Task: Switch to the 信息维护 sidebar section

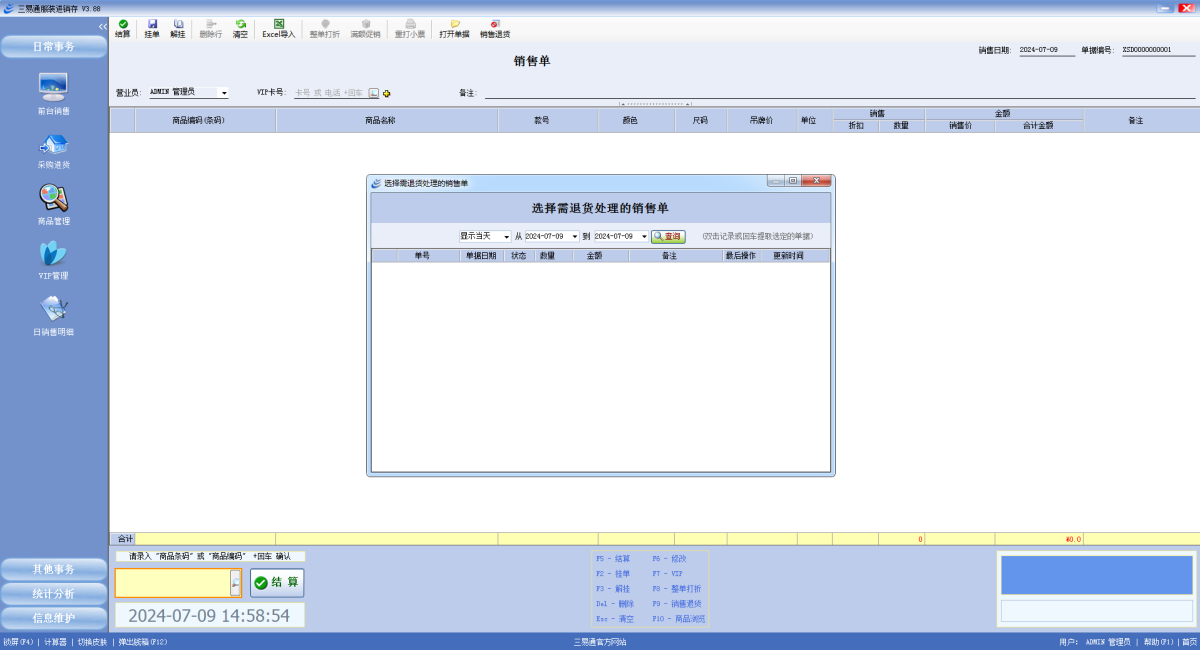Action: [54, 617]
